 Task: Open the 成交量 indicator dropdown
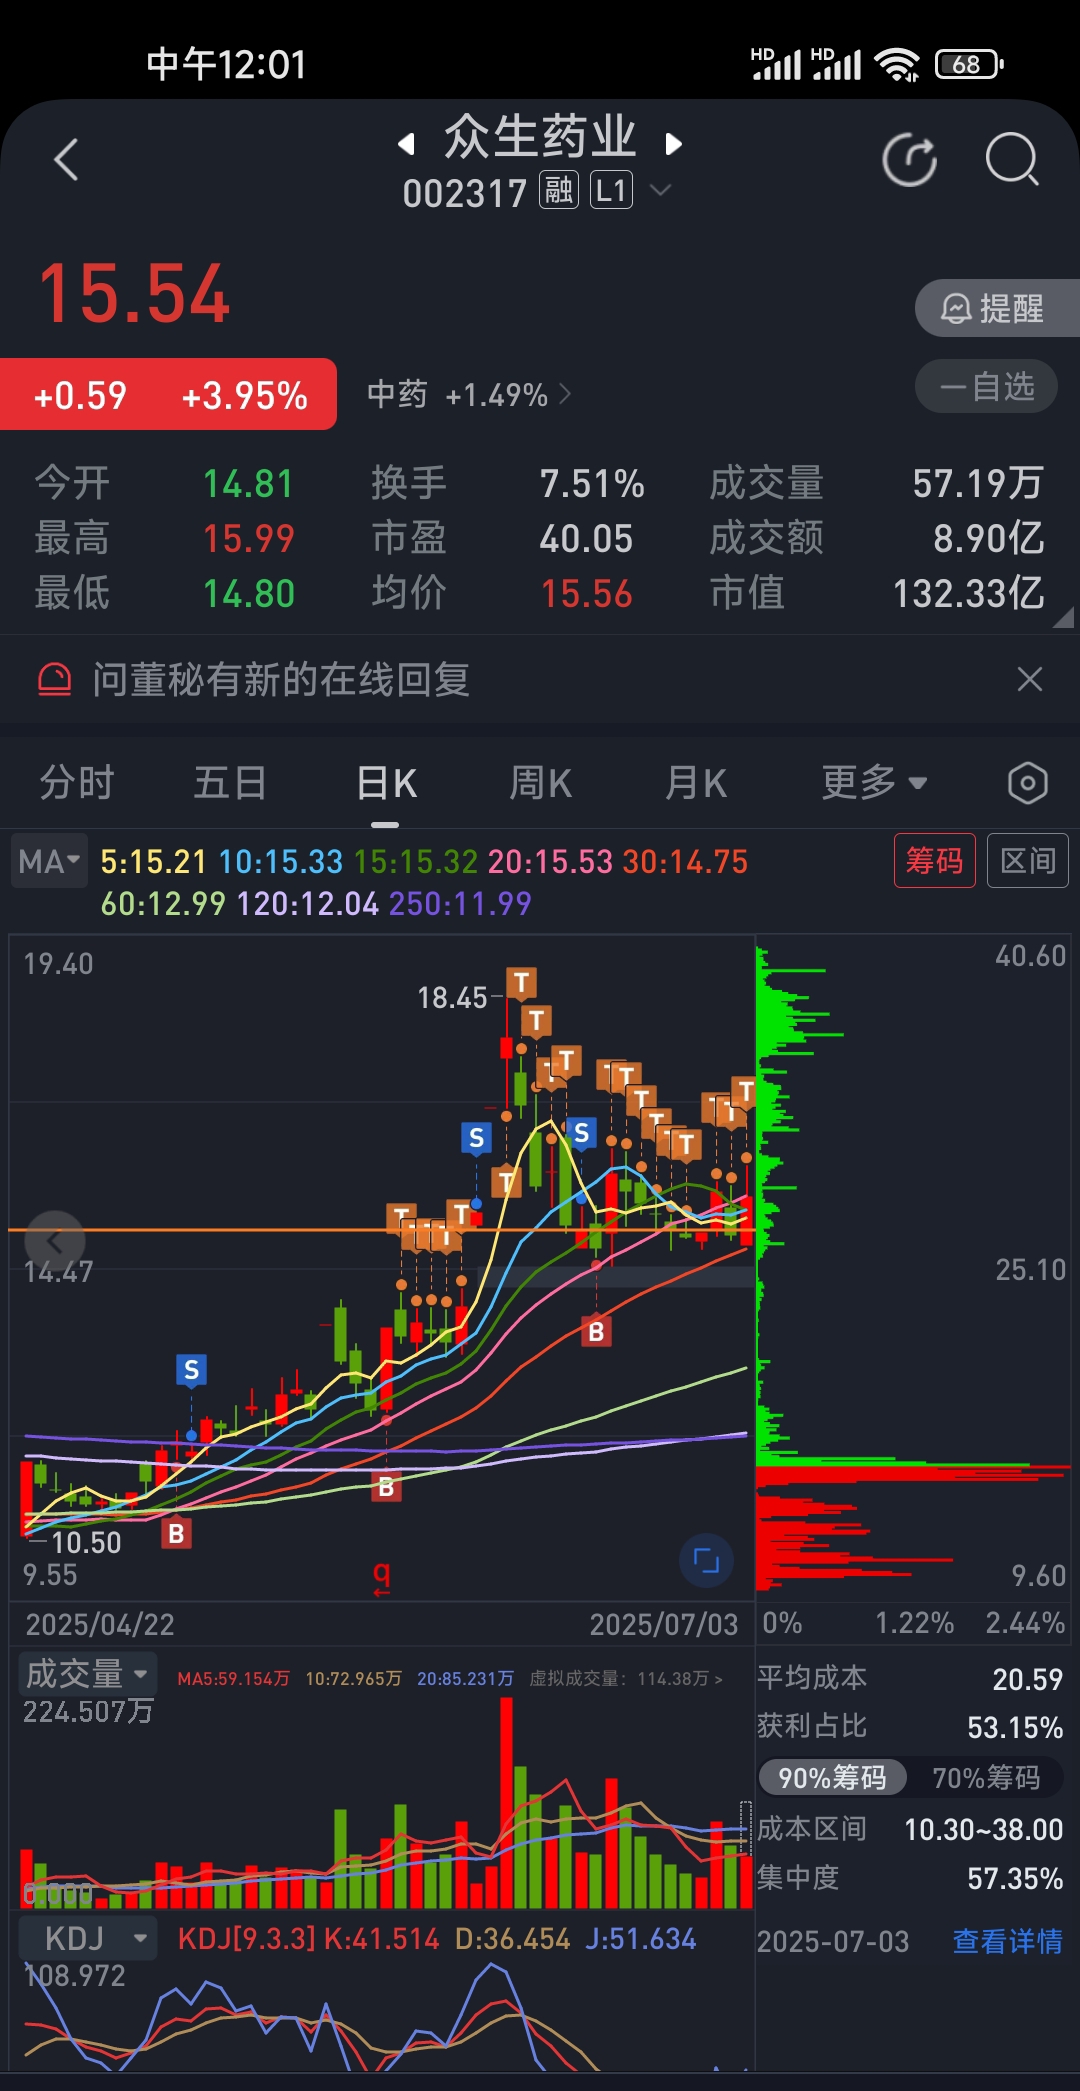pos(87,1673)
